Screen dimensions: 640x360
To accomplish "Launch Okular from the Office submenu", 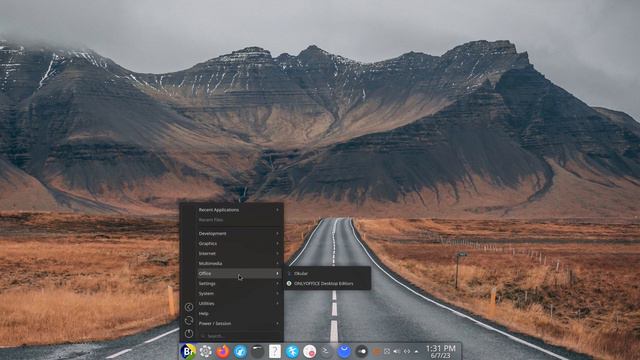I will point(328,273).
